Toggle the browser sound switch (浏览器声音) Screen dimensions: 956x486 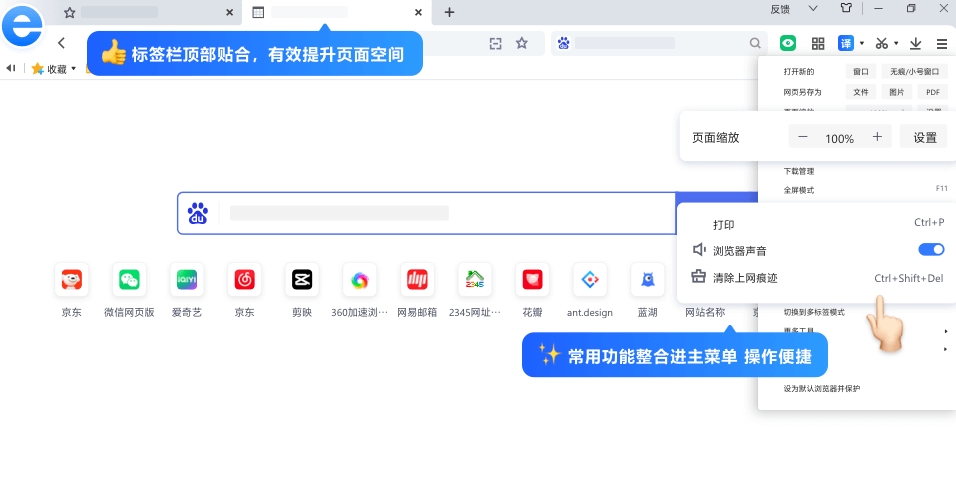[930, 250]
